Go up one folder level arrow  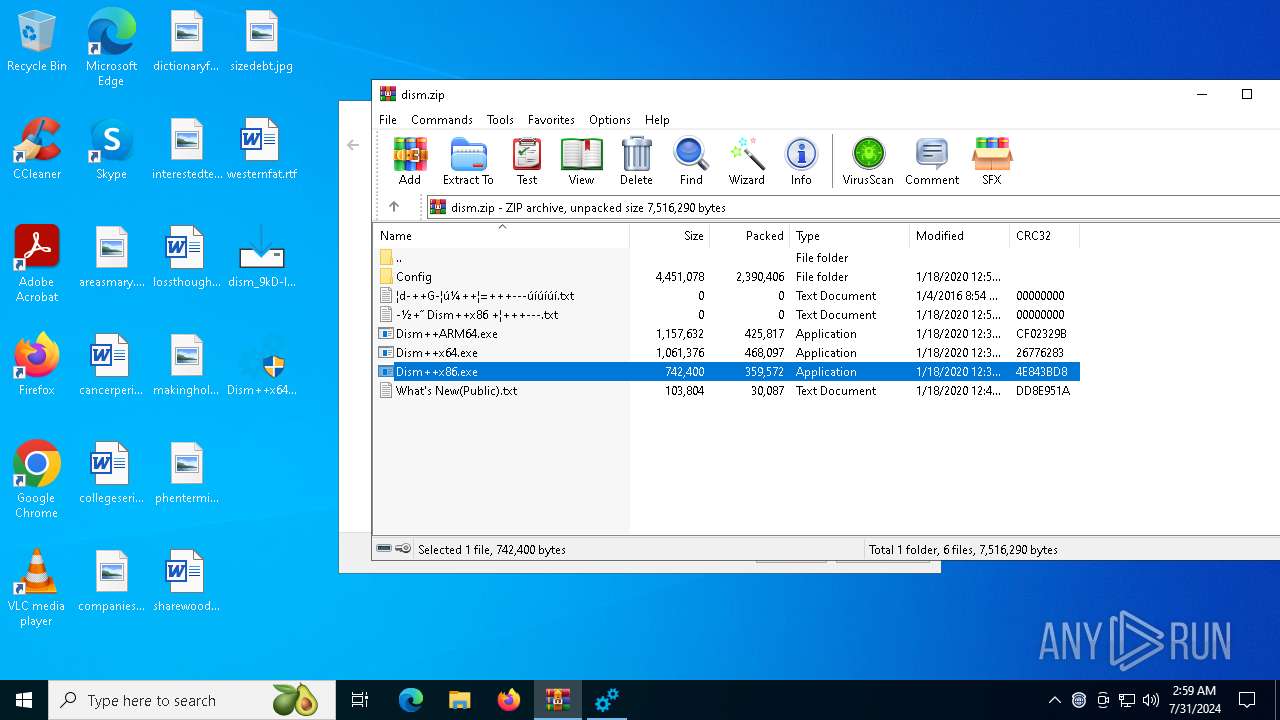point(394,207)
